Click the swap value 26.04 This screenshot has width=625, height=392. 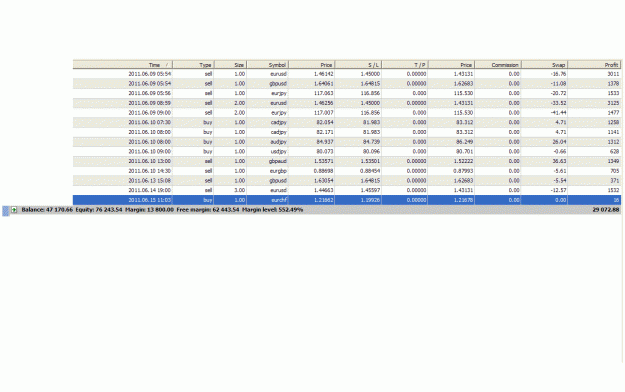[559, 142]
